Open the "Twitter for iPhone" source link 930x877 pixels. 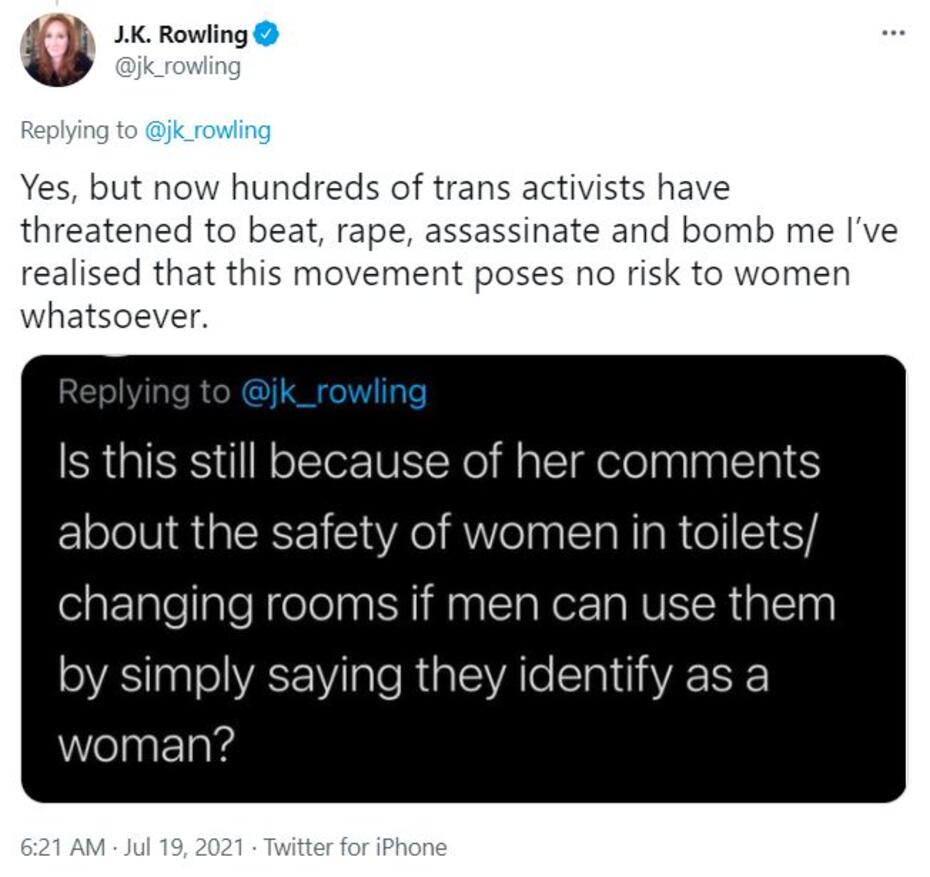tap(353, 847)
